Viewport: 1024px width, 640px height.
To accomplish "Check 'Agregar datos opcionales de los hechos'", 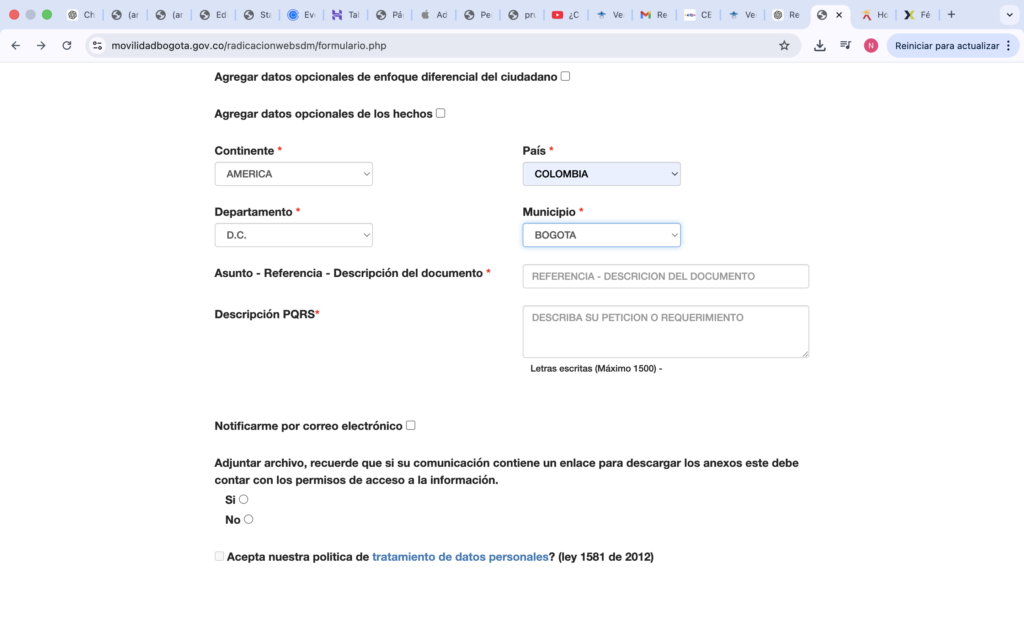I will pos(440,113).
